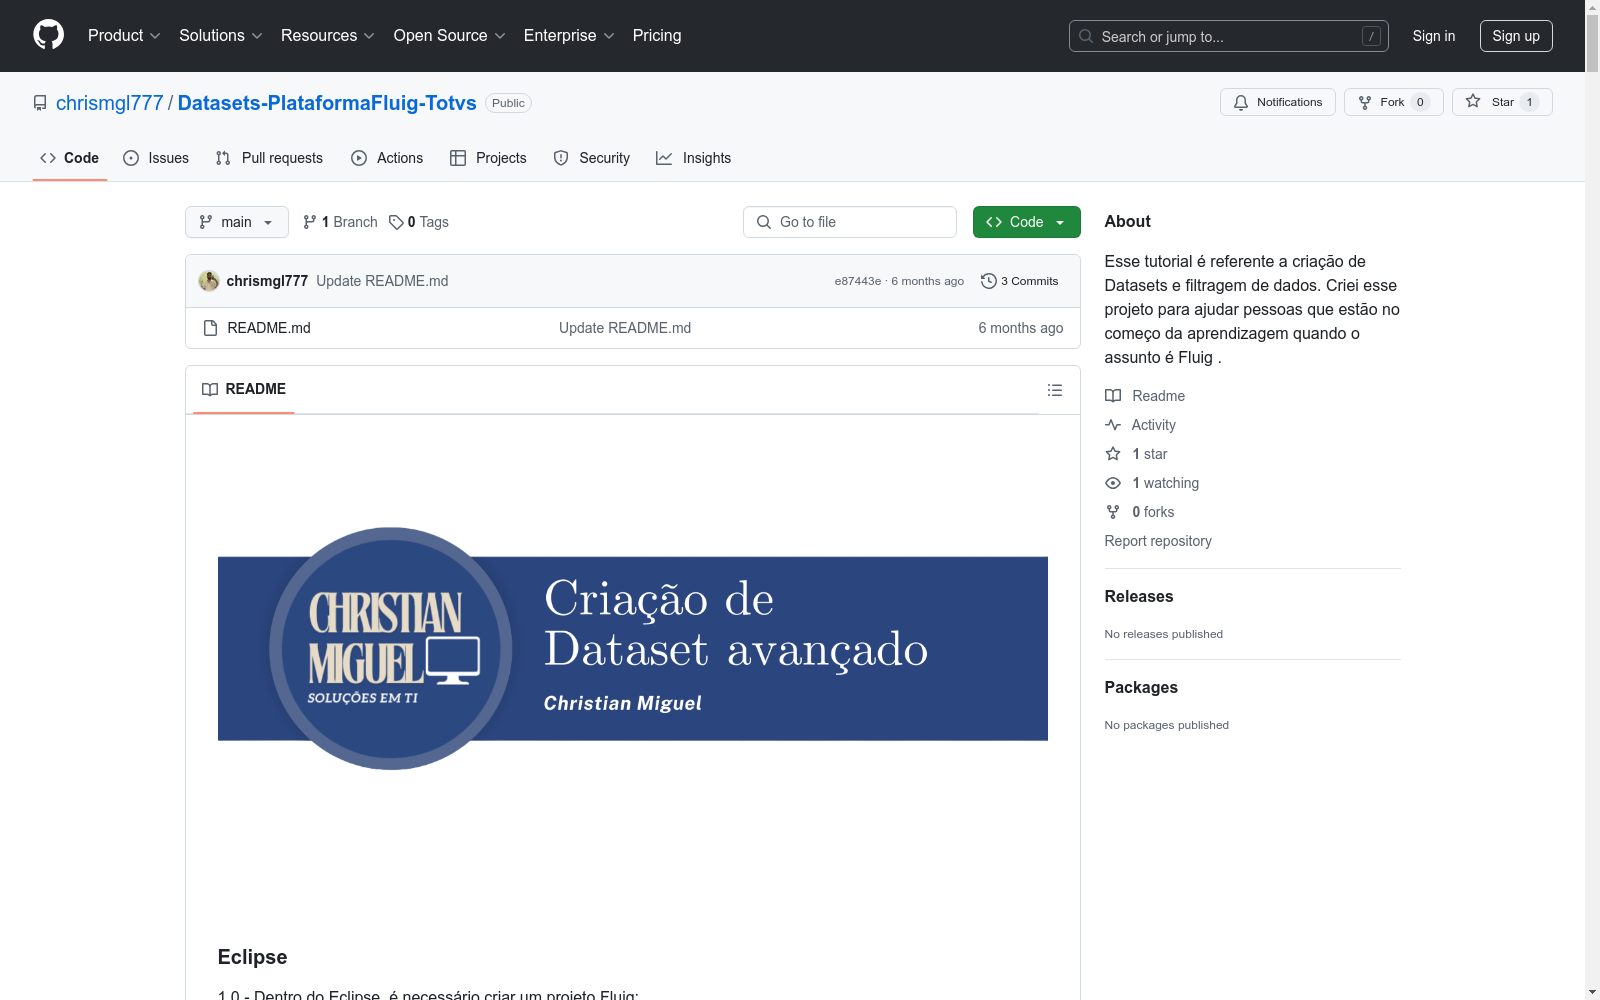Click the commits history clock icon
The image size is (1600, 1000).
[x=989, y=281]
